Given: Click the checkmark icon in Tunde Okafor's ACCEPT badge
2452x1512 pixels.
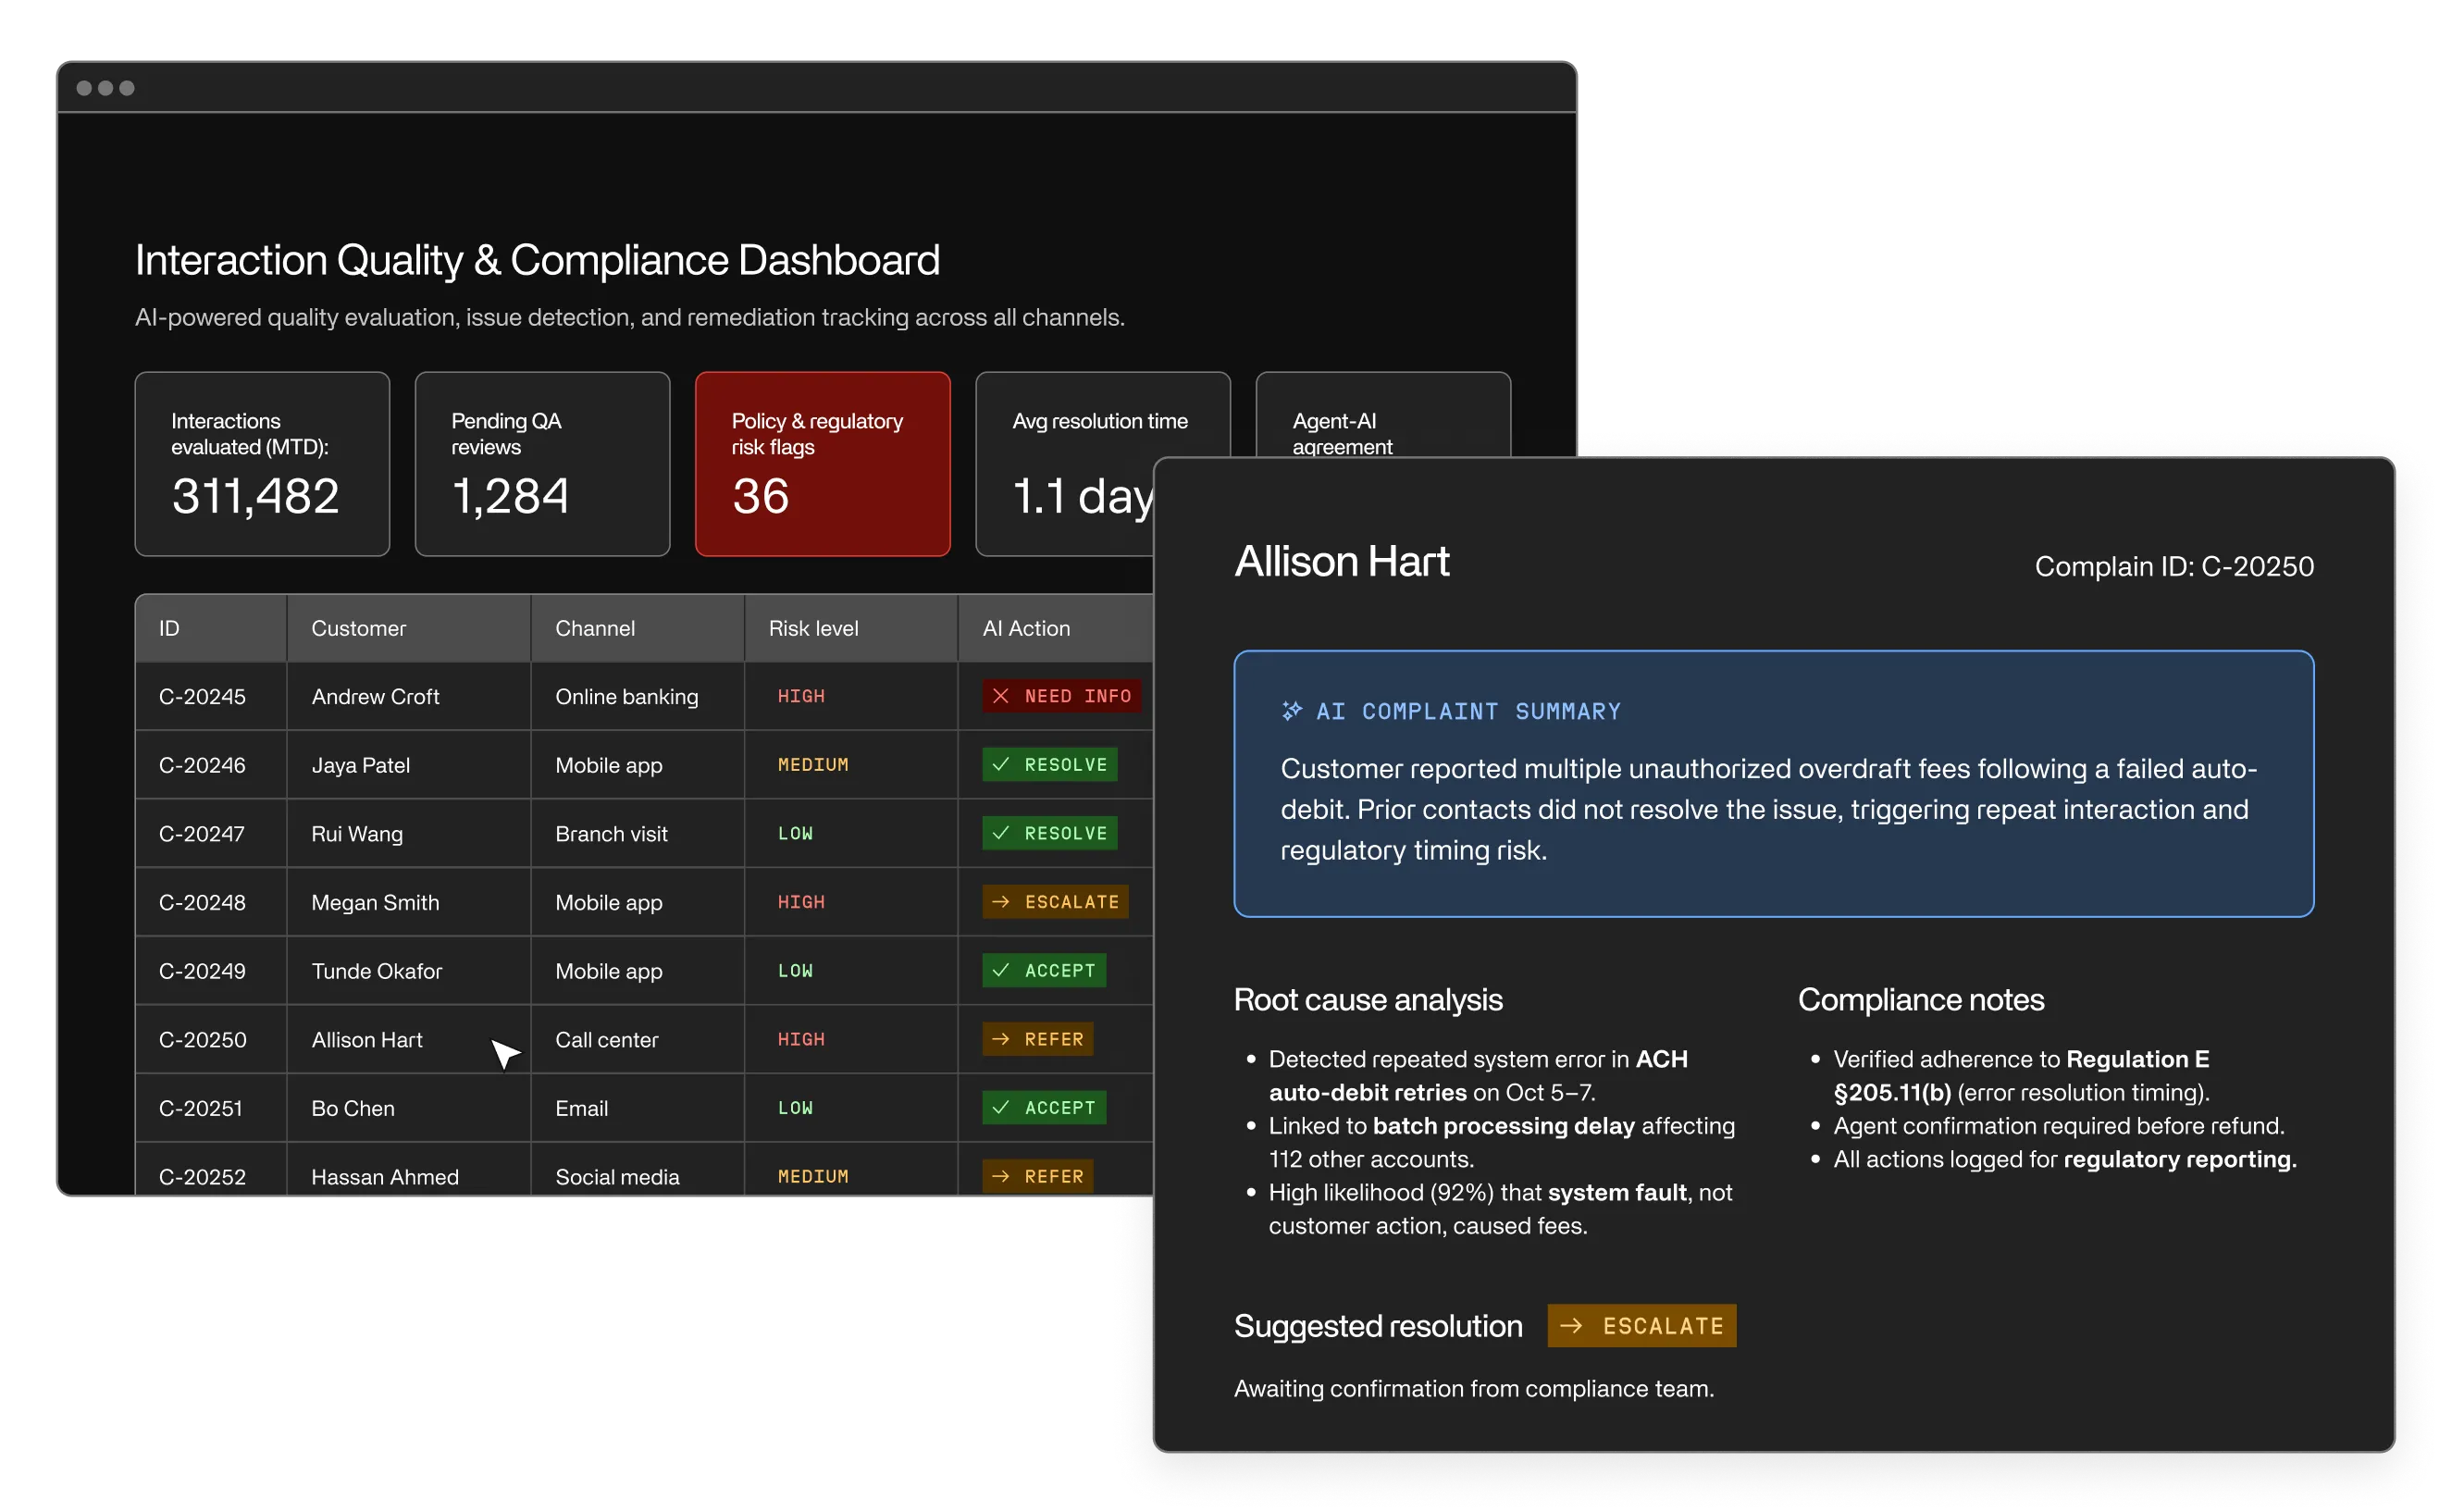Looking at the screenshot, I should (1000, 971).
